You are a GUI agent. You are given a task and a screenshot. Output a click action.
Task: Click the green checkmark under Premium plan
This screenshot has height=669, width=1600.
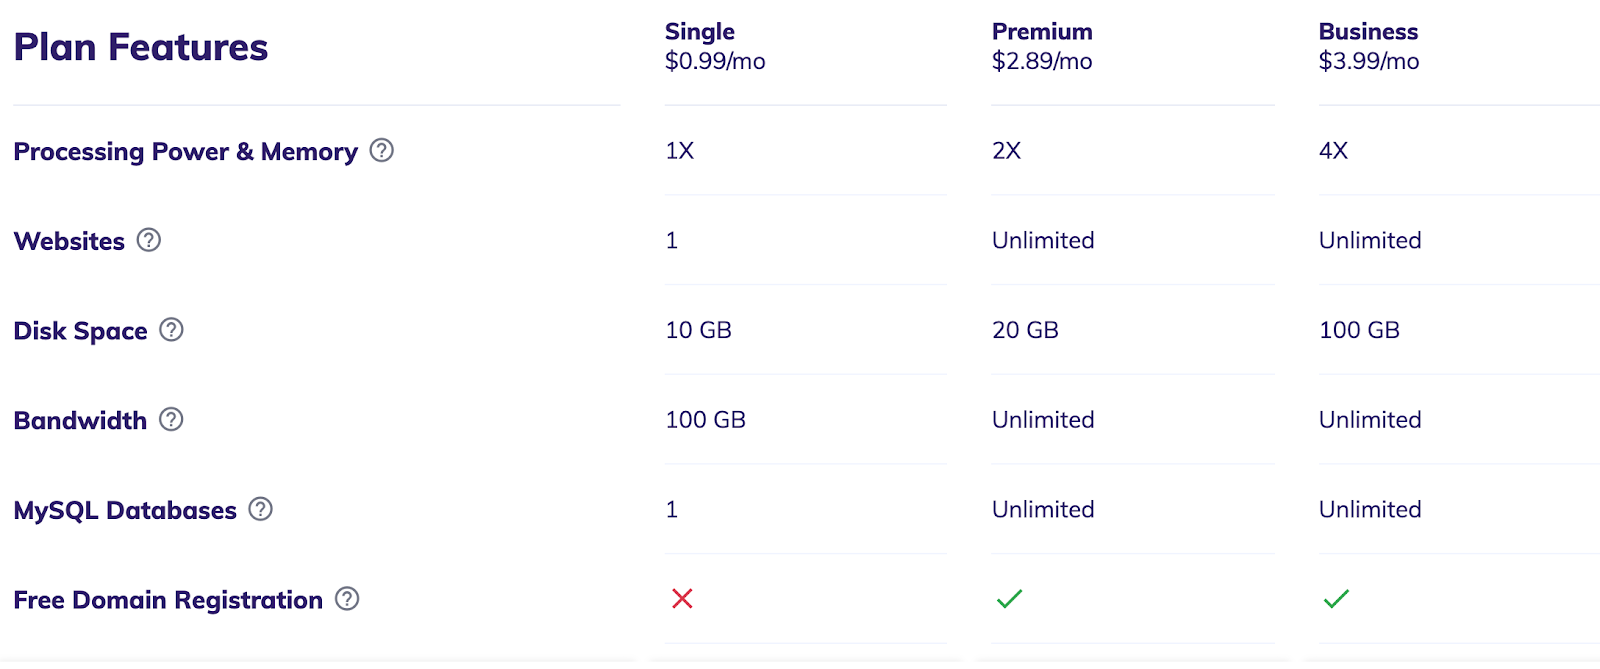[x=1009, y=599]
